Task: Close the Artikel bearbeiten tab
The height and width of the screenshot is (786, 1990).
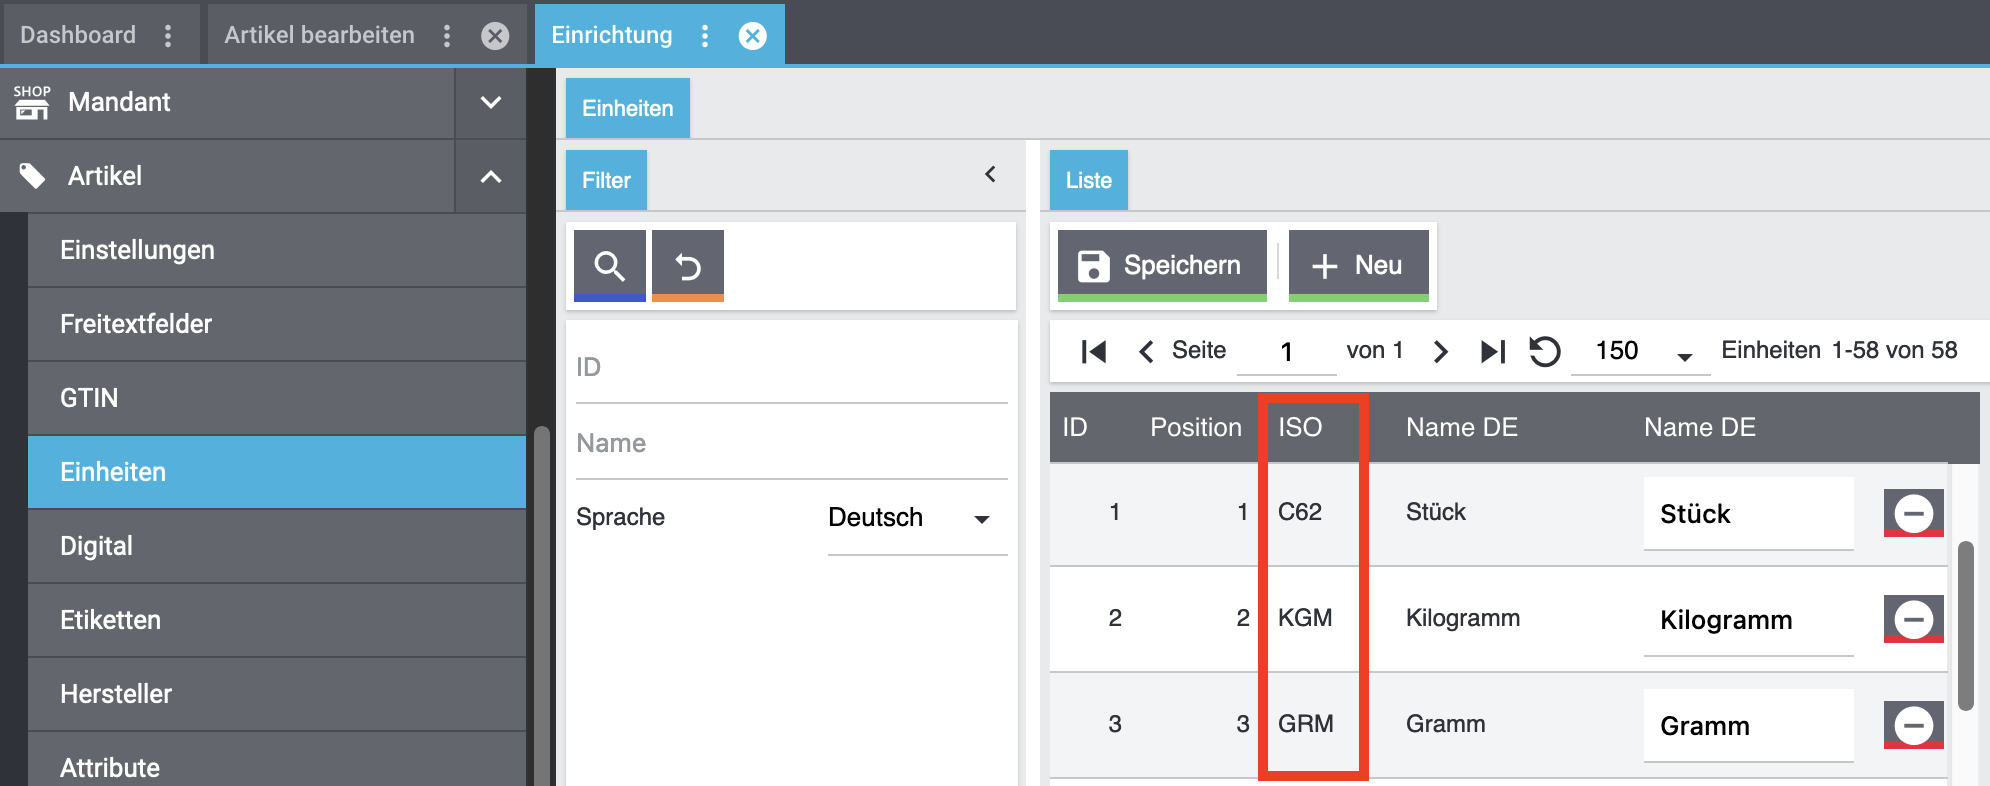Action: click(x=495, y=36)
